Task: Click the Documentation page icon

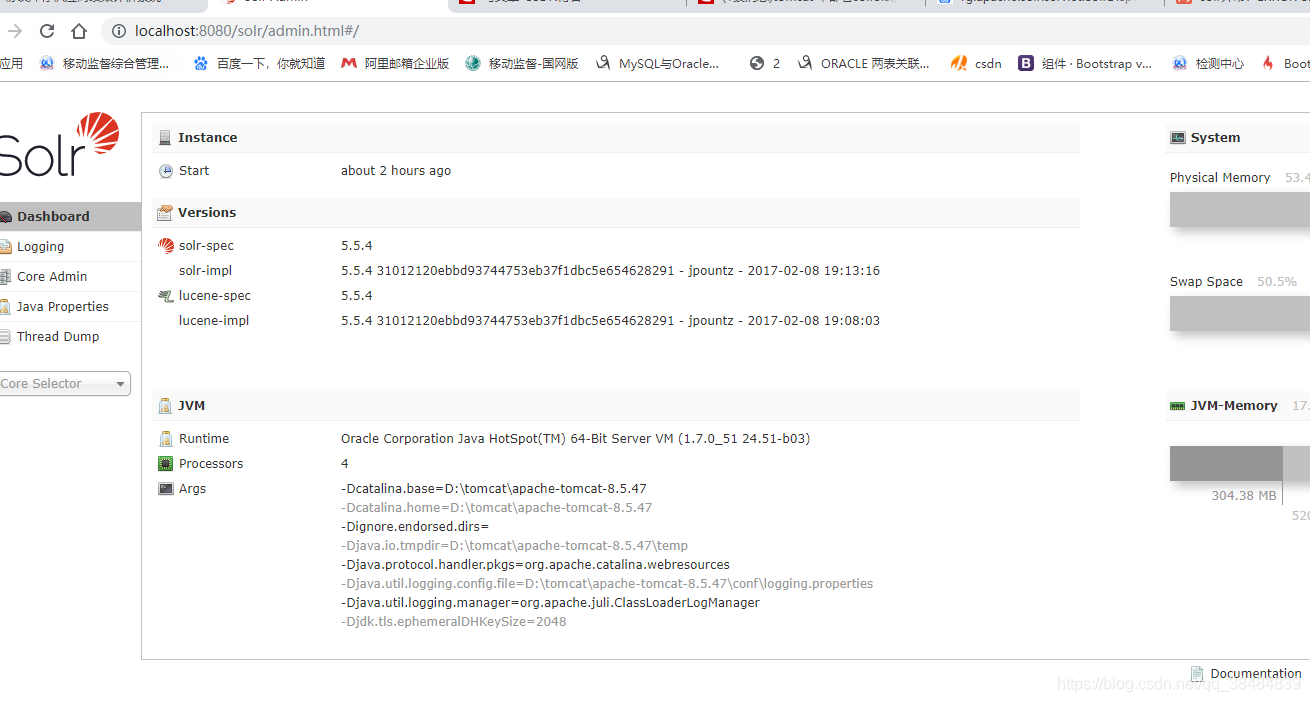Action: [1197, 673]
